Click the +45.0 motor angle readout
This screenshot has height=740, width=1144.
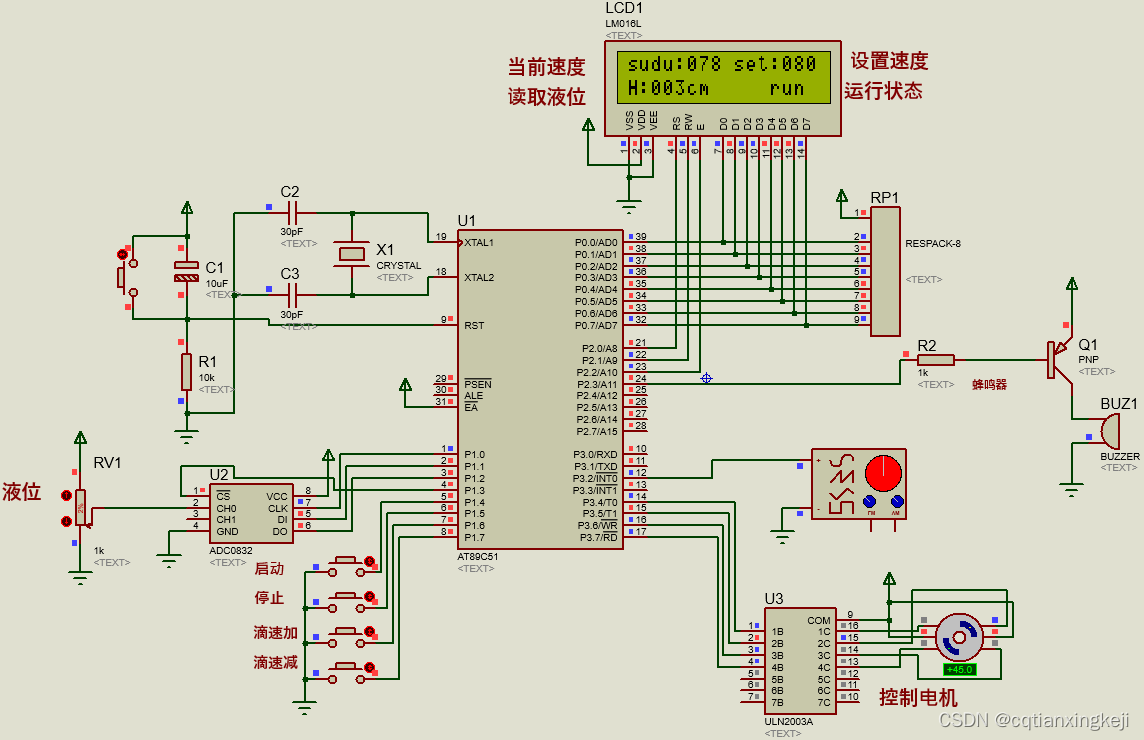[959, 669]
